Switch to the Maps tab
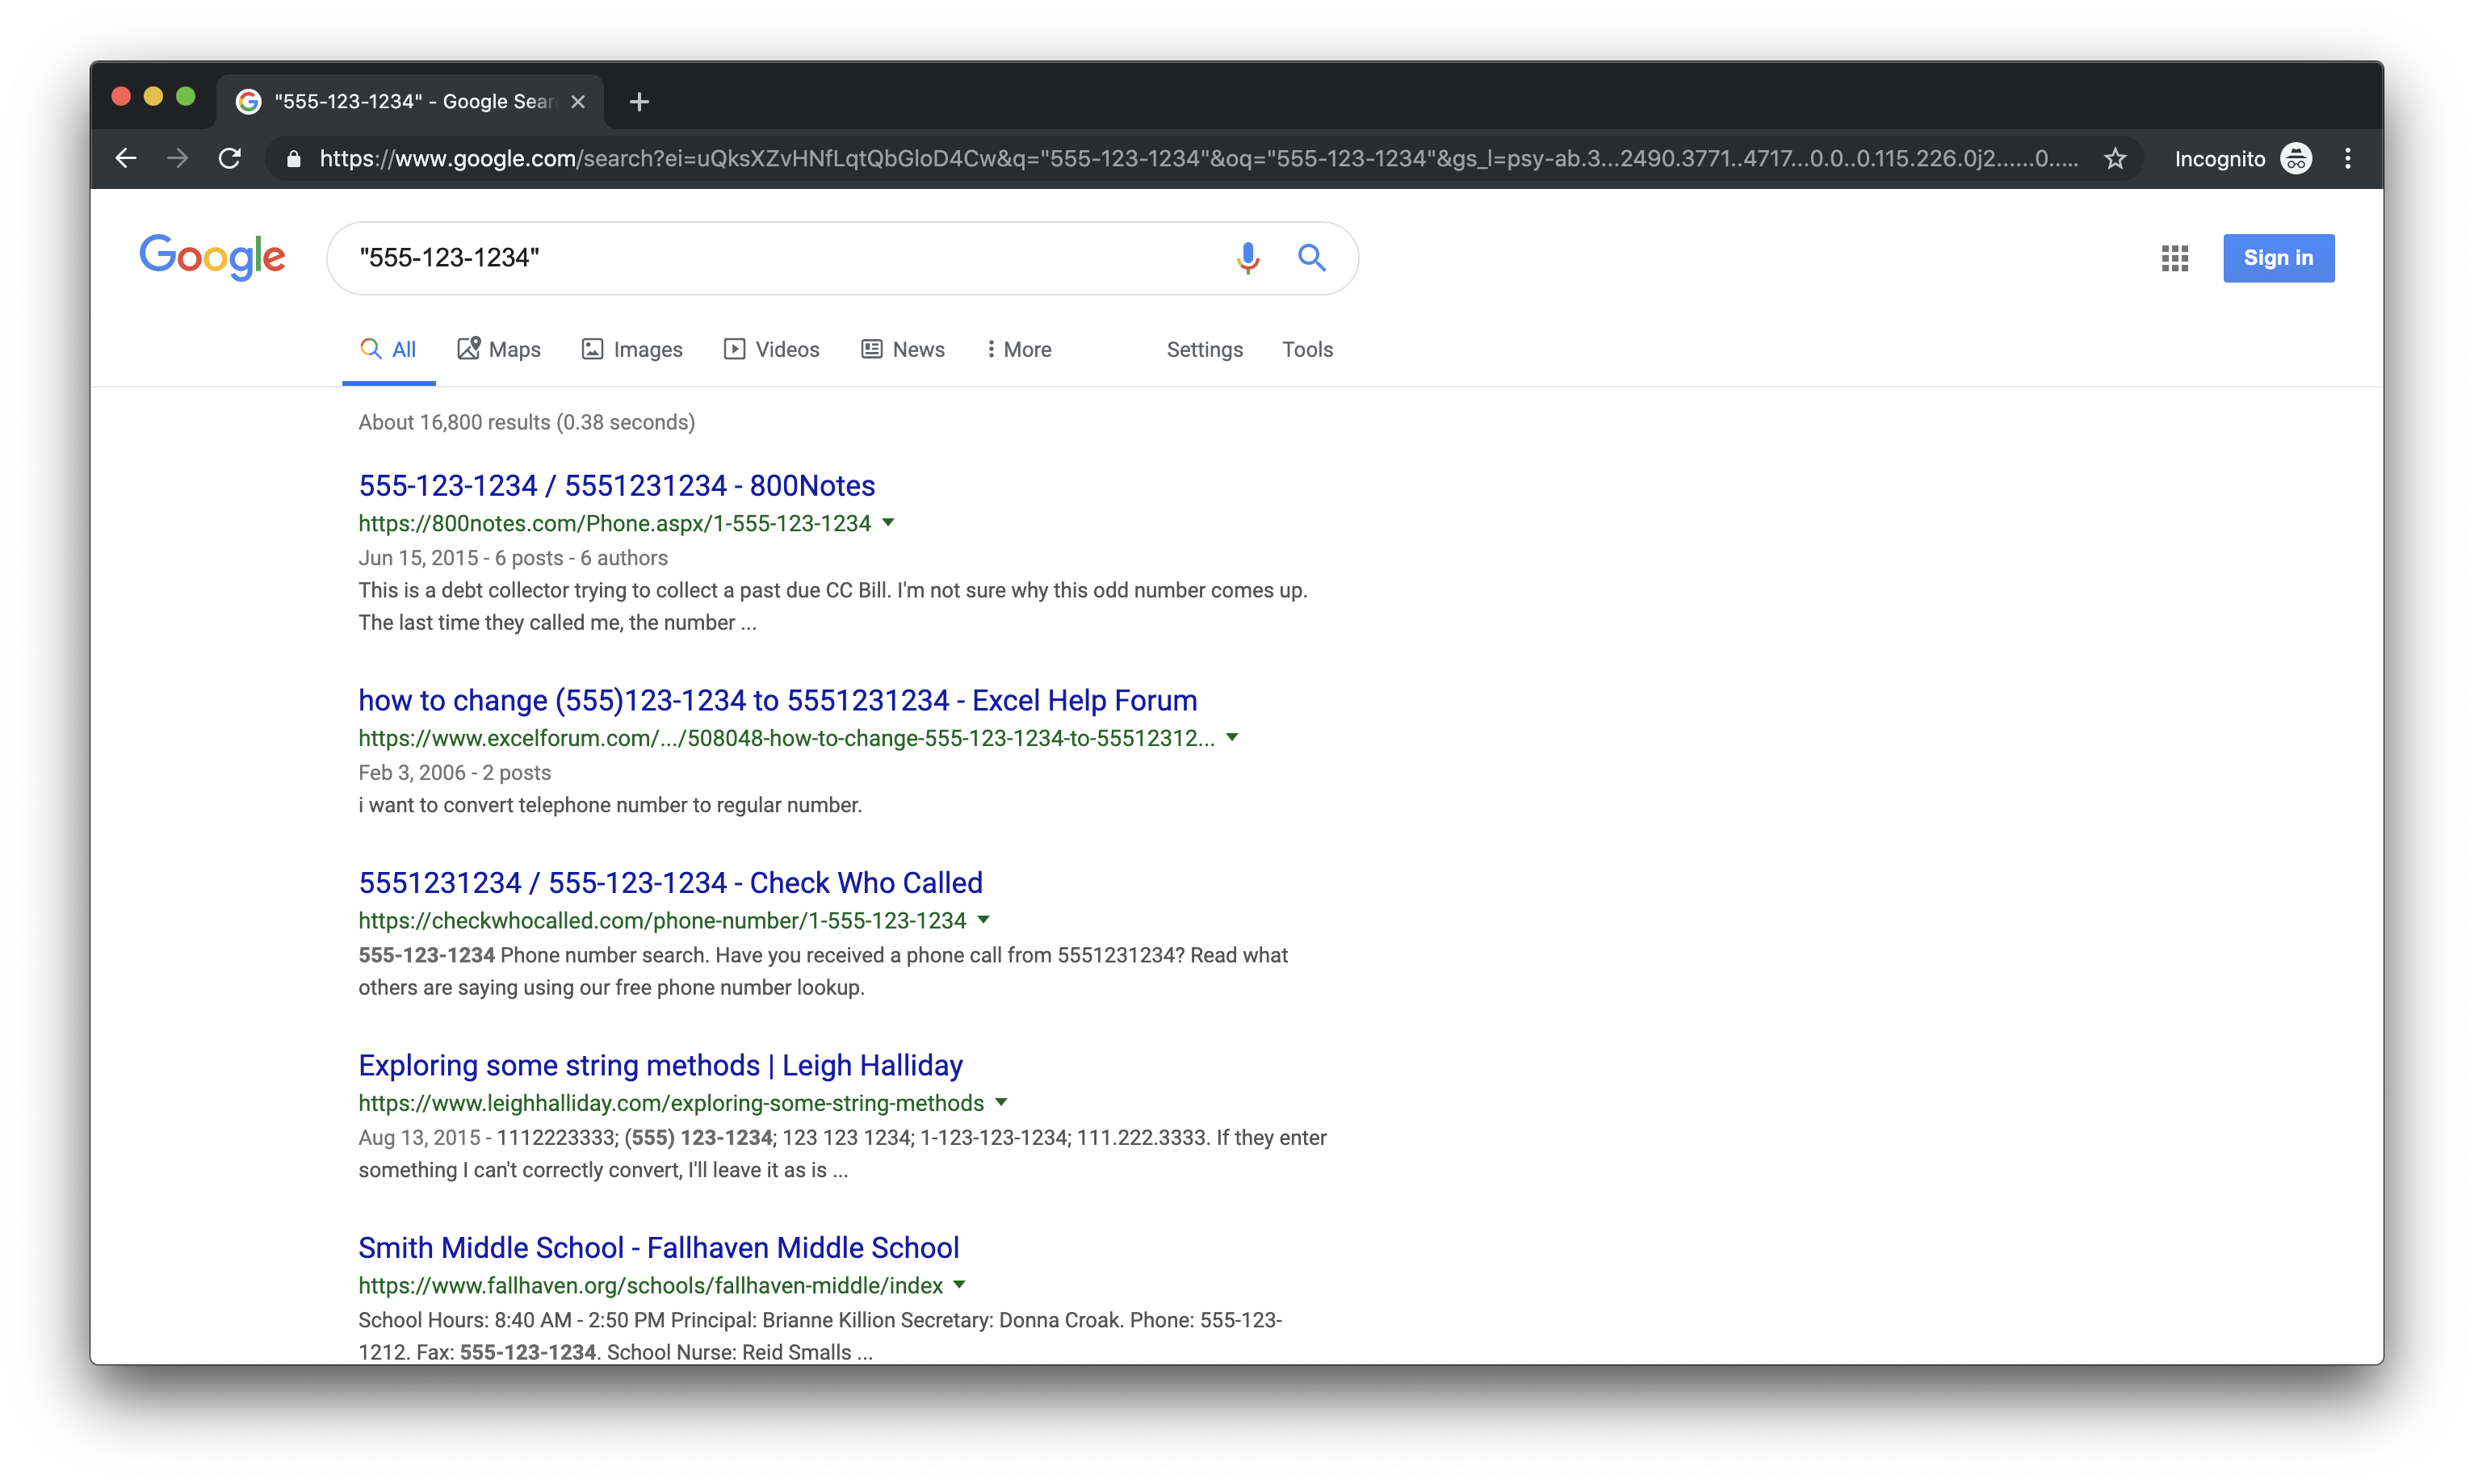 pyautogui.click(x=499, y=349)
